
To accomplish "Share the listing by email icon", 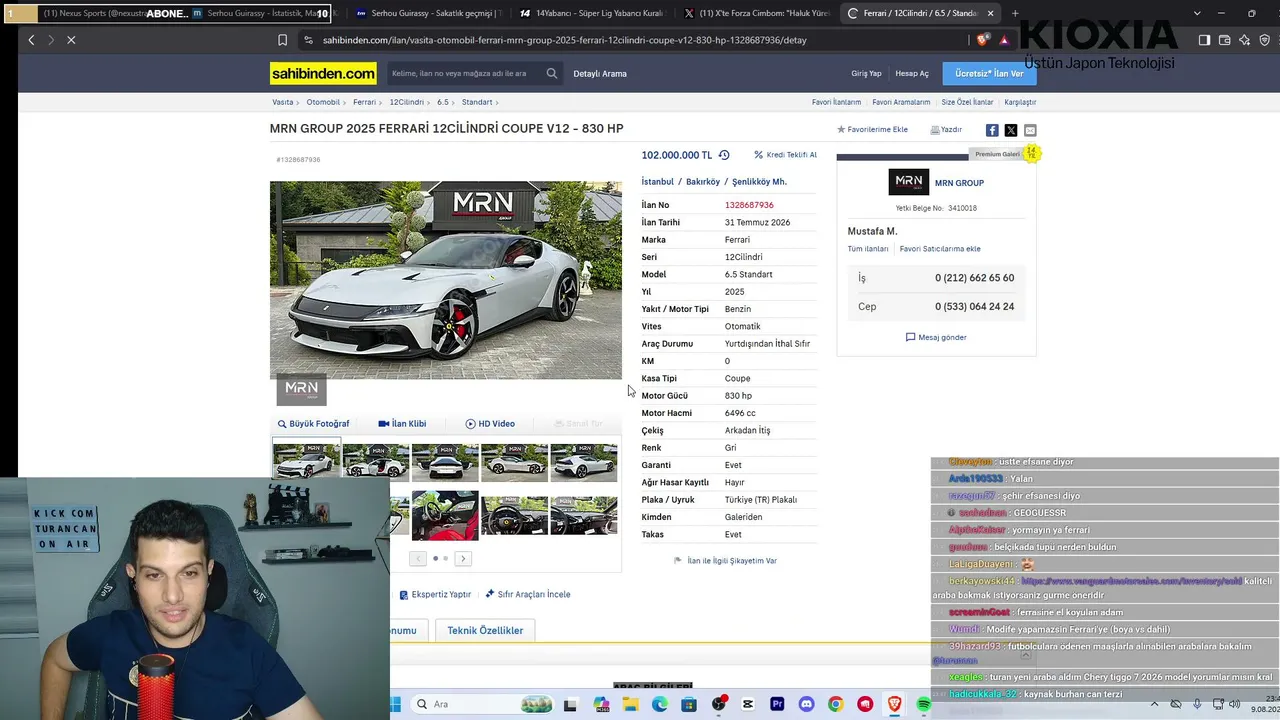I will [x=1030, y=130].
